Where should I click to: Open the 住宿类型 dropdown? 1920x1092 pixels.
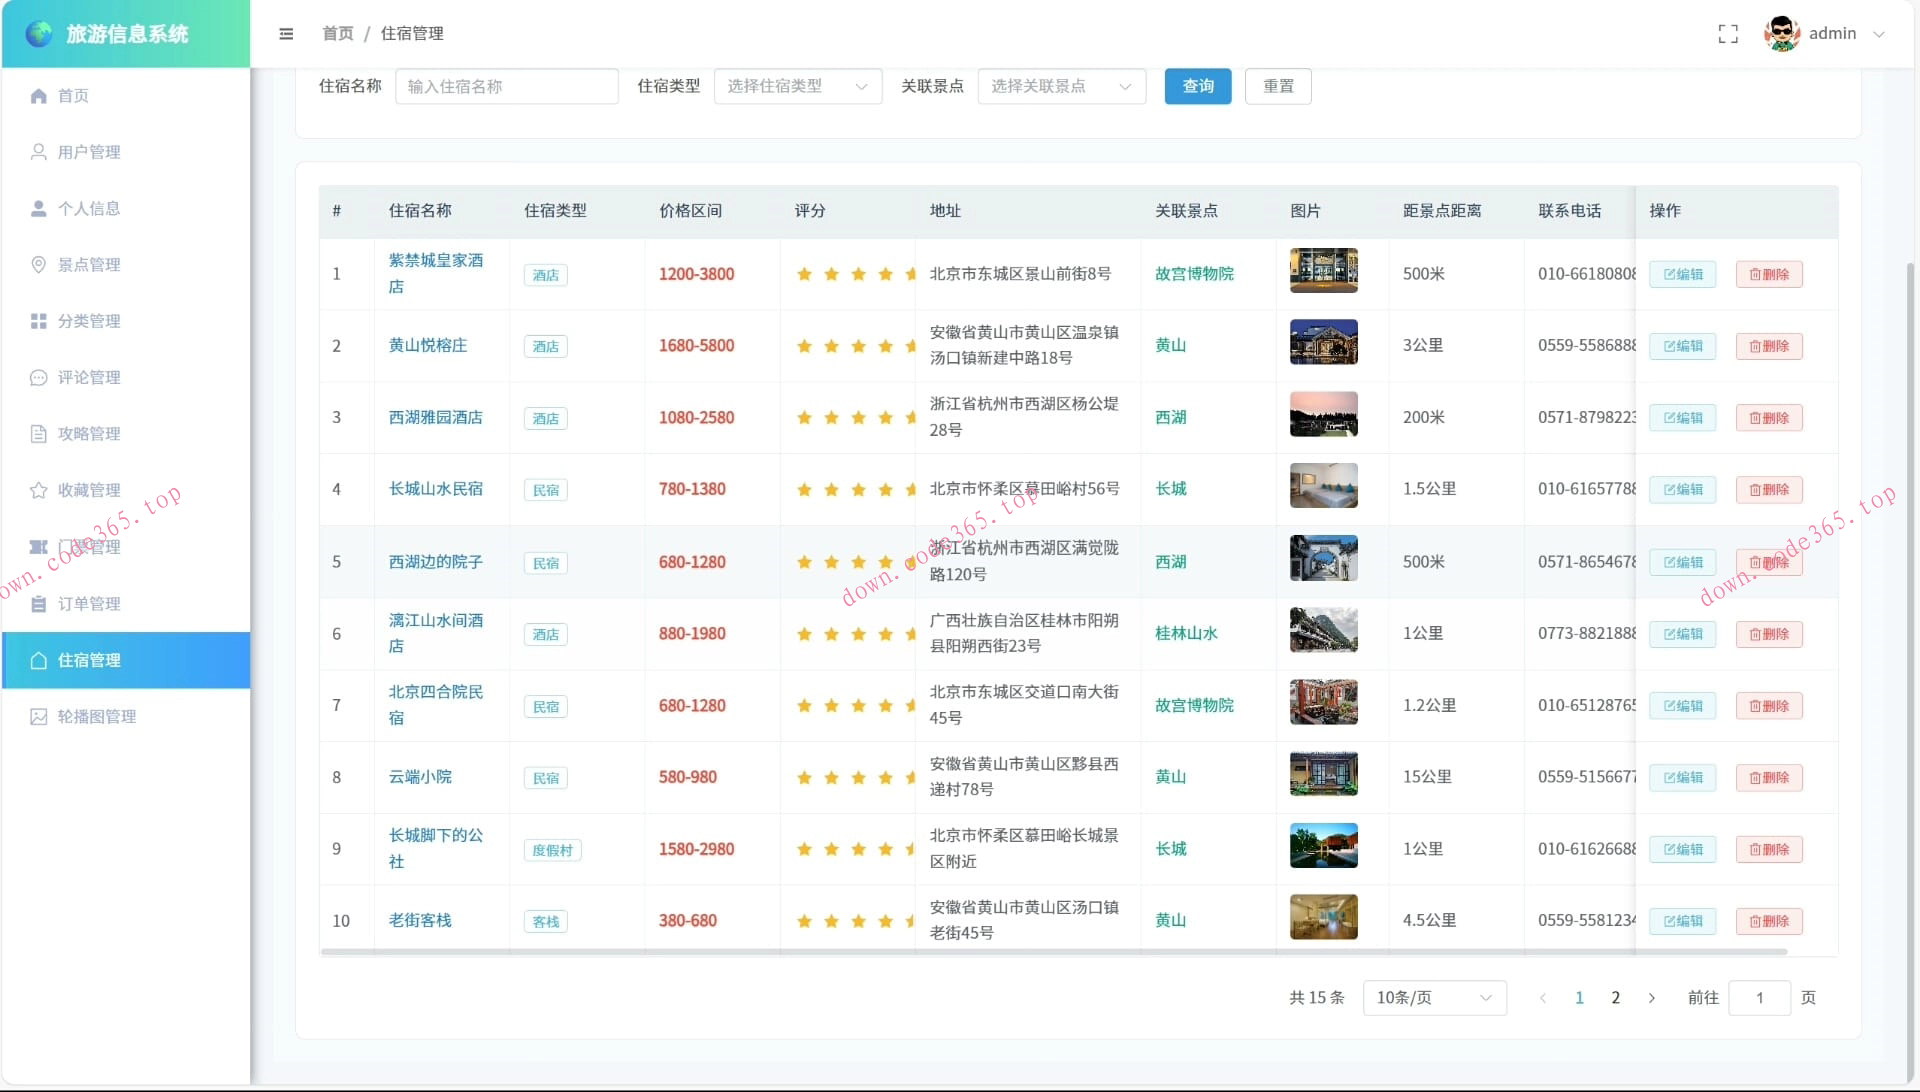click(797, 86)
